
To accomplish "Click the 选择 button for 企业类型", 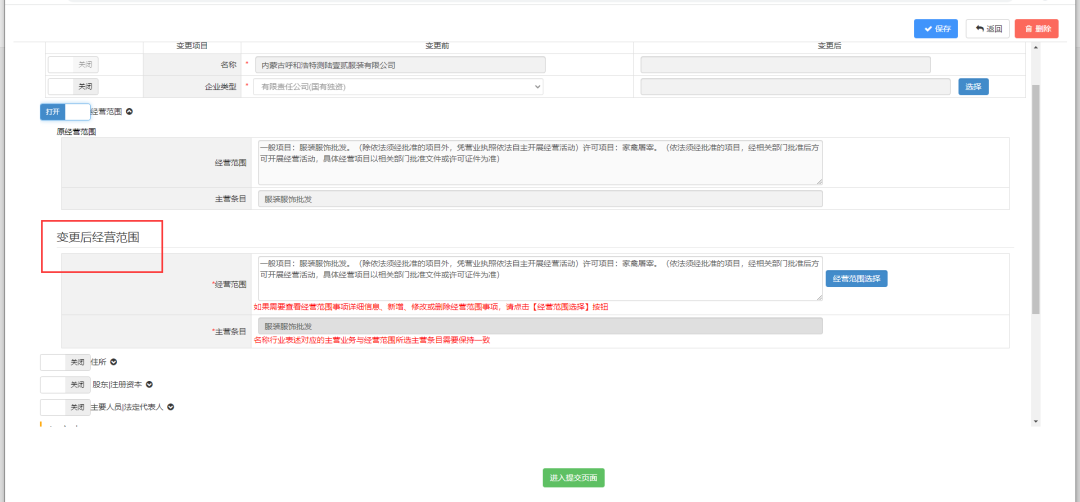I will (973, 87).
